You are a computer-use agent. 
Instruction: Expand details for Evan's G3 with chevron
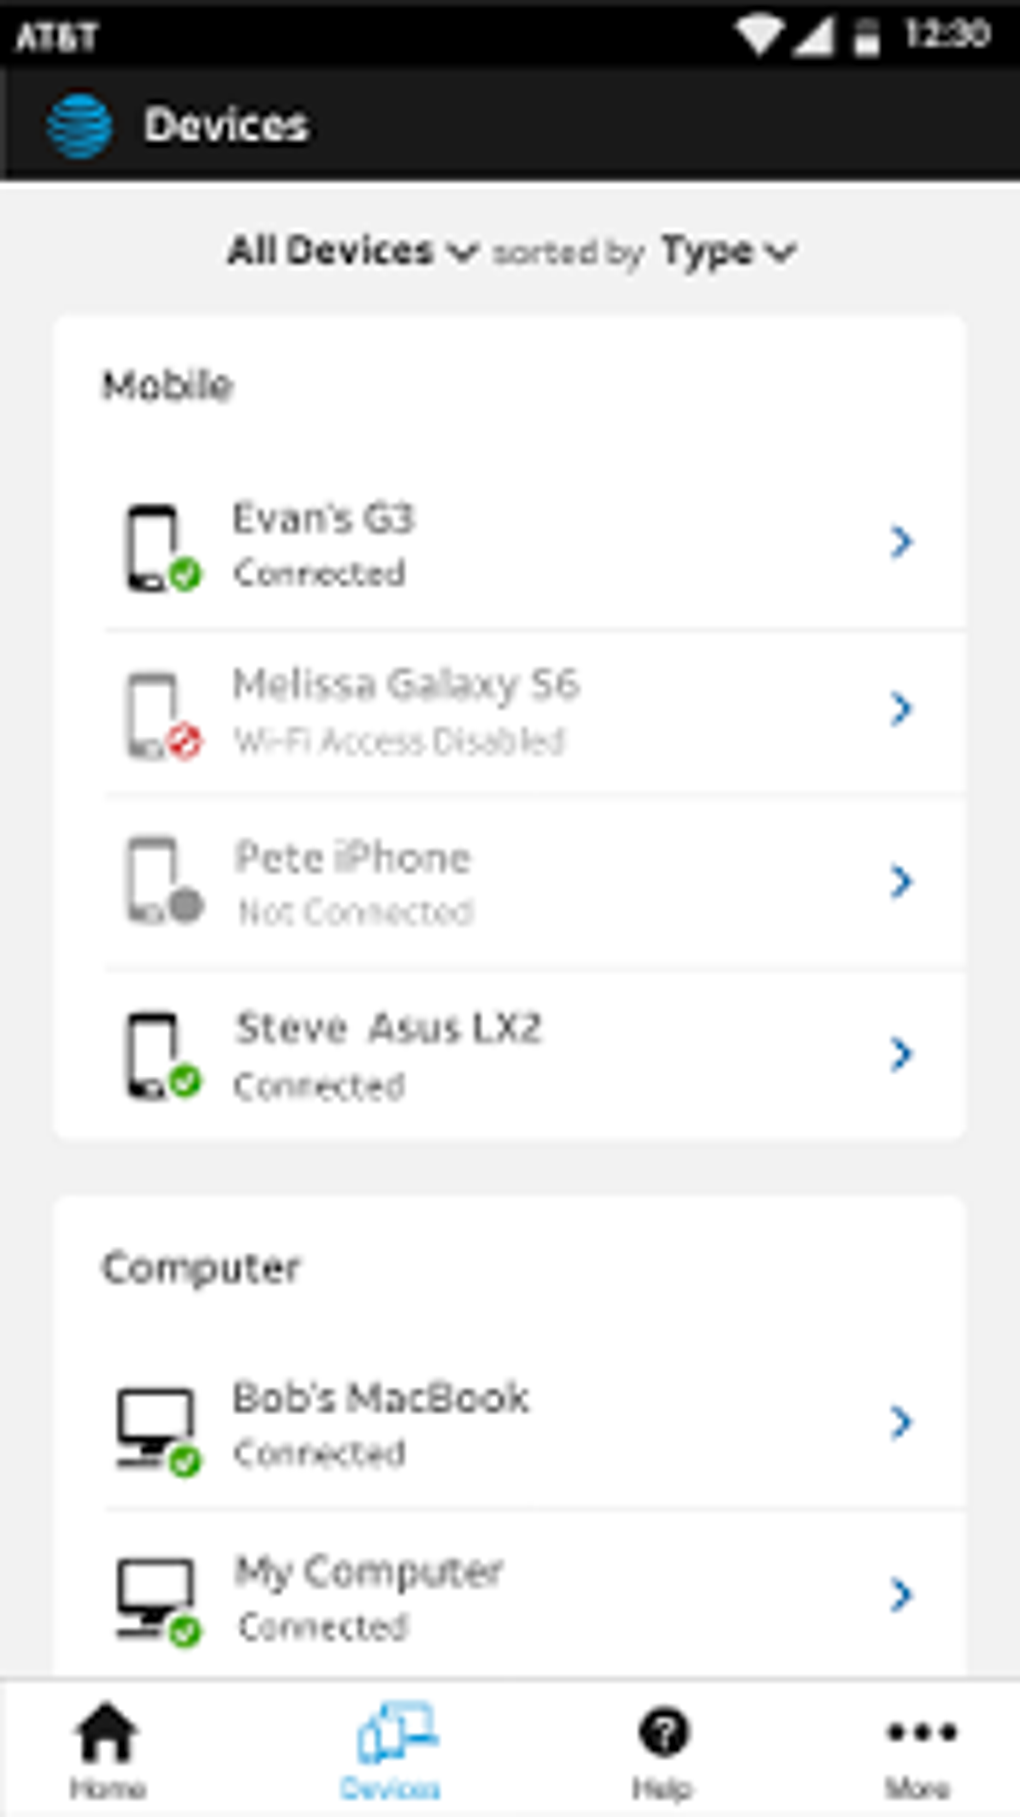pyautogui.click(x=903, y=541)
